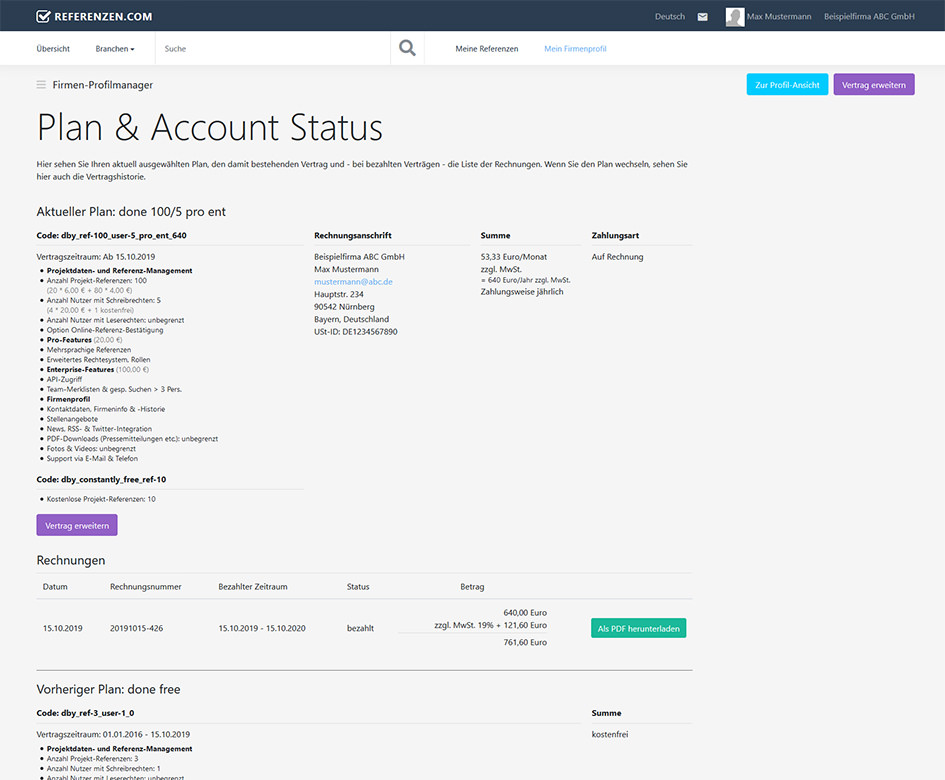Open Meine Referenzen tab
Screen dimensions: 945x780
pos(486,49)
